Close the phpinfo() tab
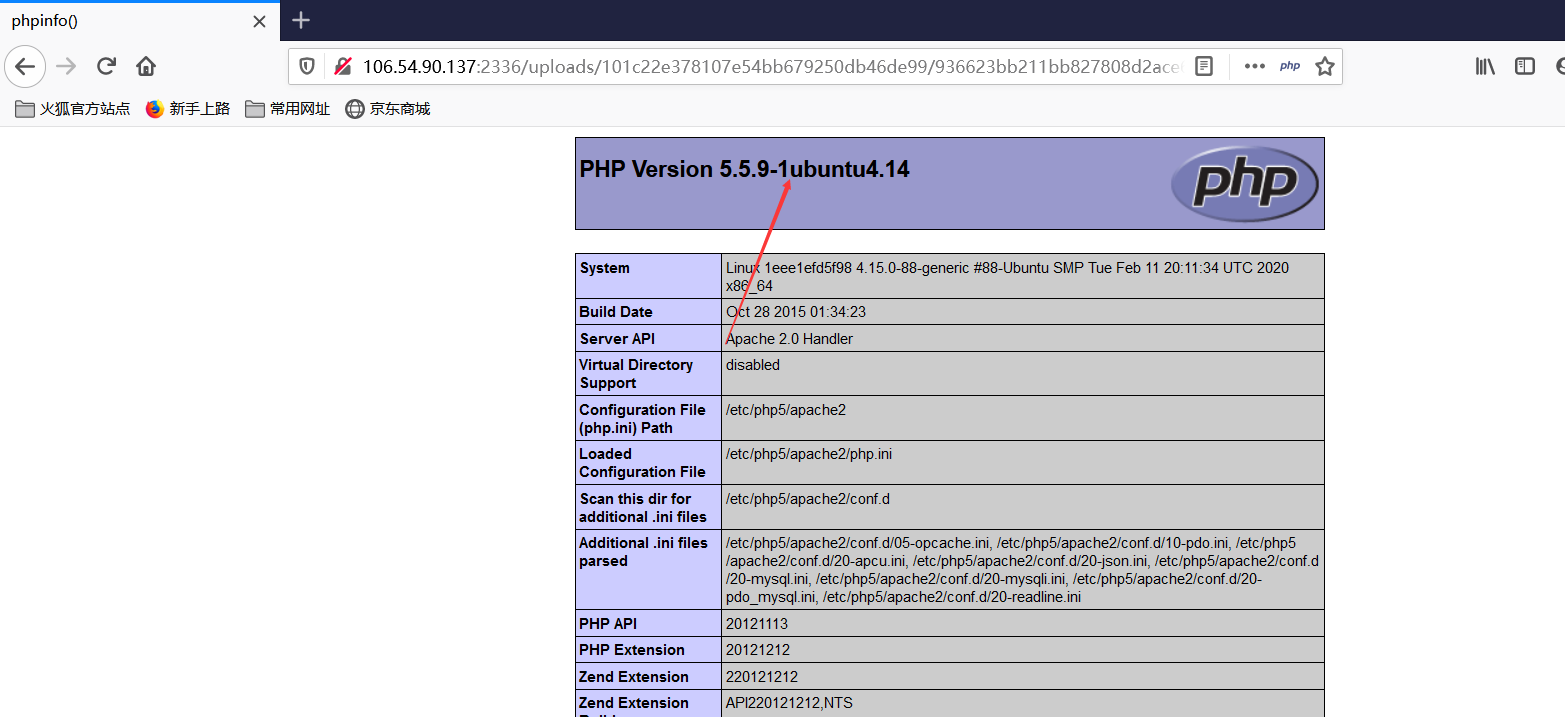 tap(259, 21)
